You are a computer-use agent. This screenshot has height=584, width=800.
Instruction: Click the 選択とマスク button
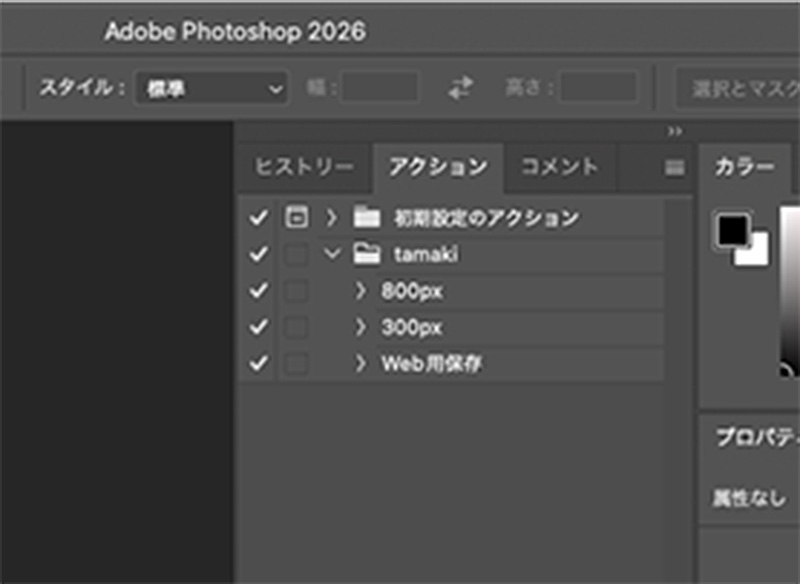click(x=740, y=88)
